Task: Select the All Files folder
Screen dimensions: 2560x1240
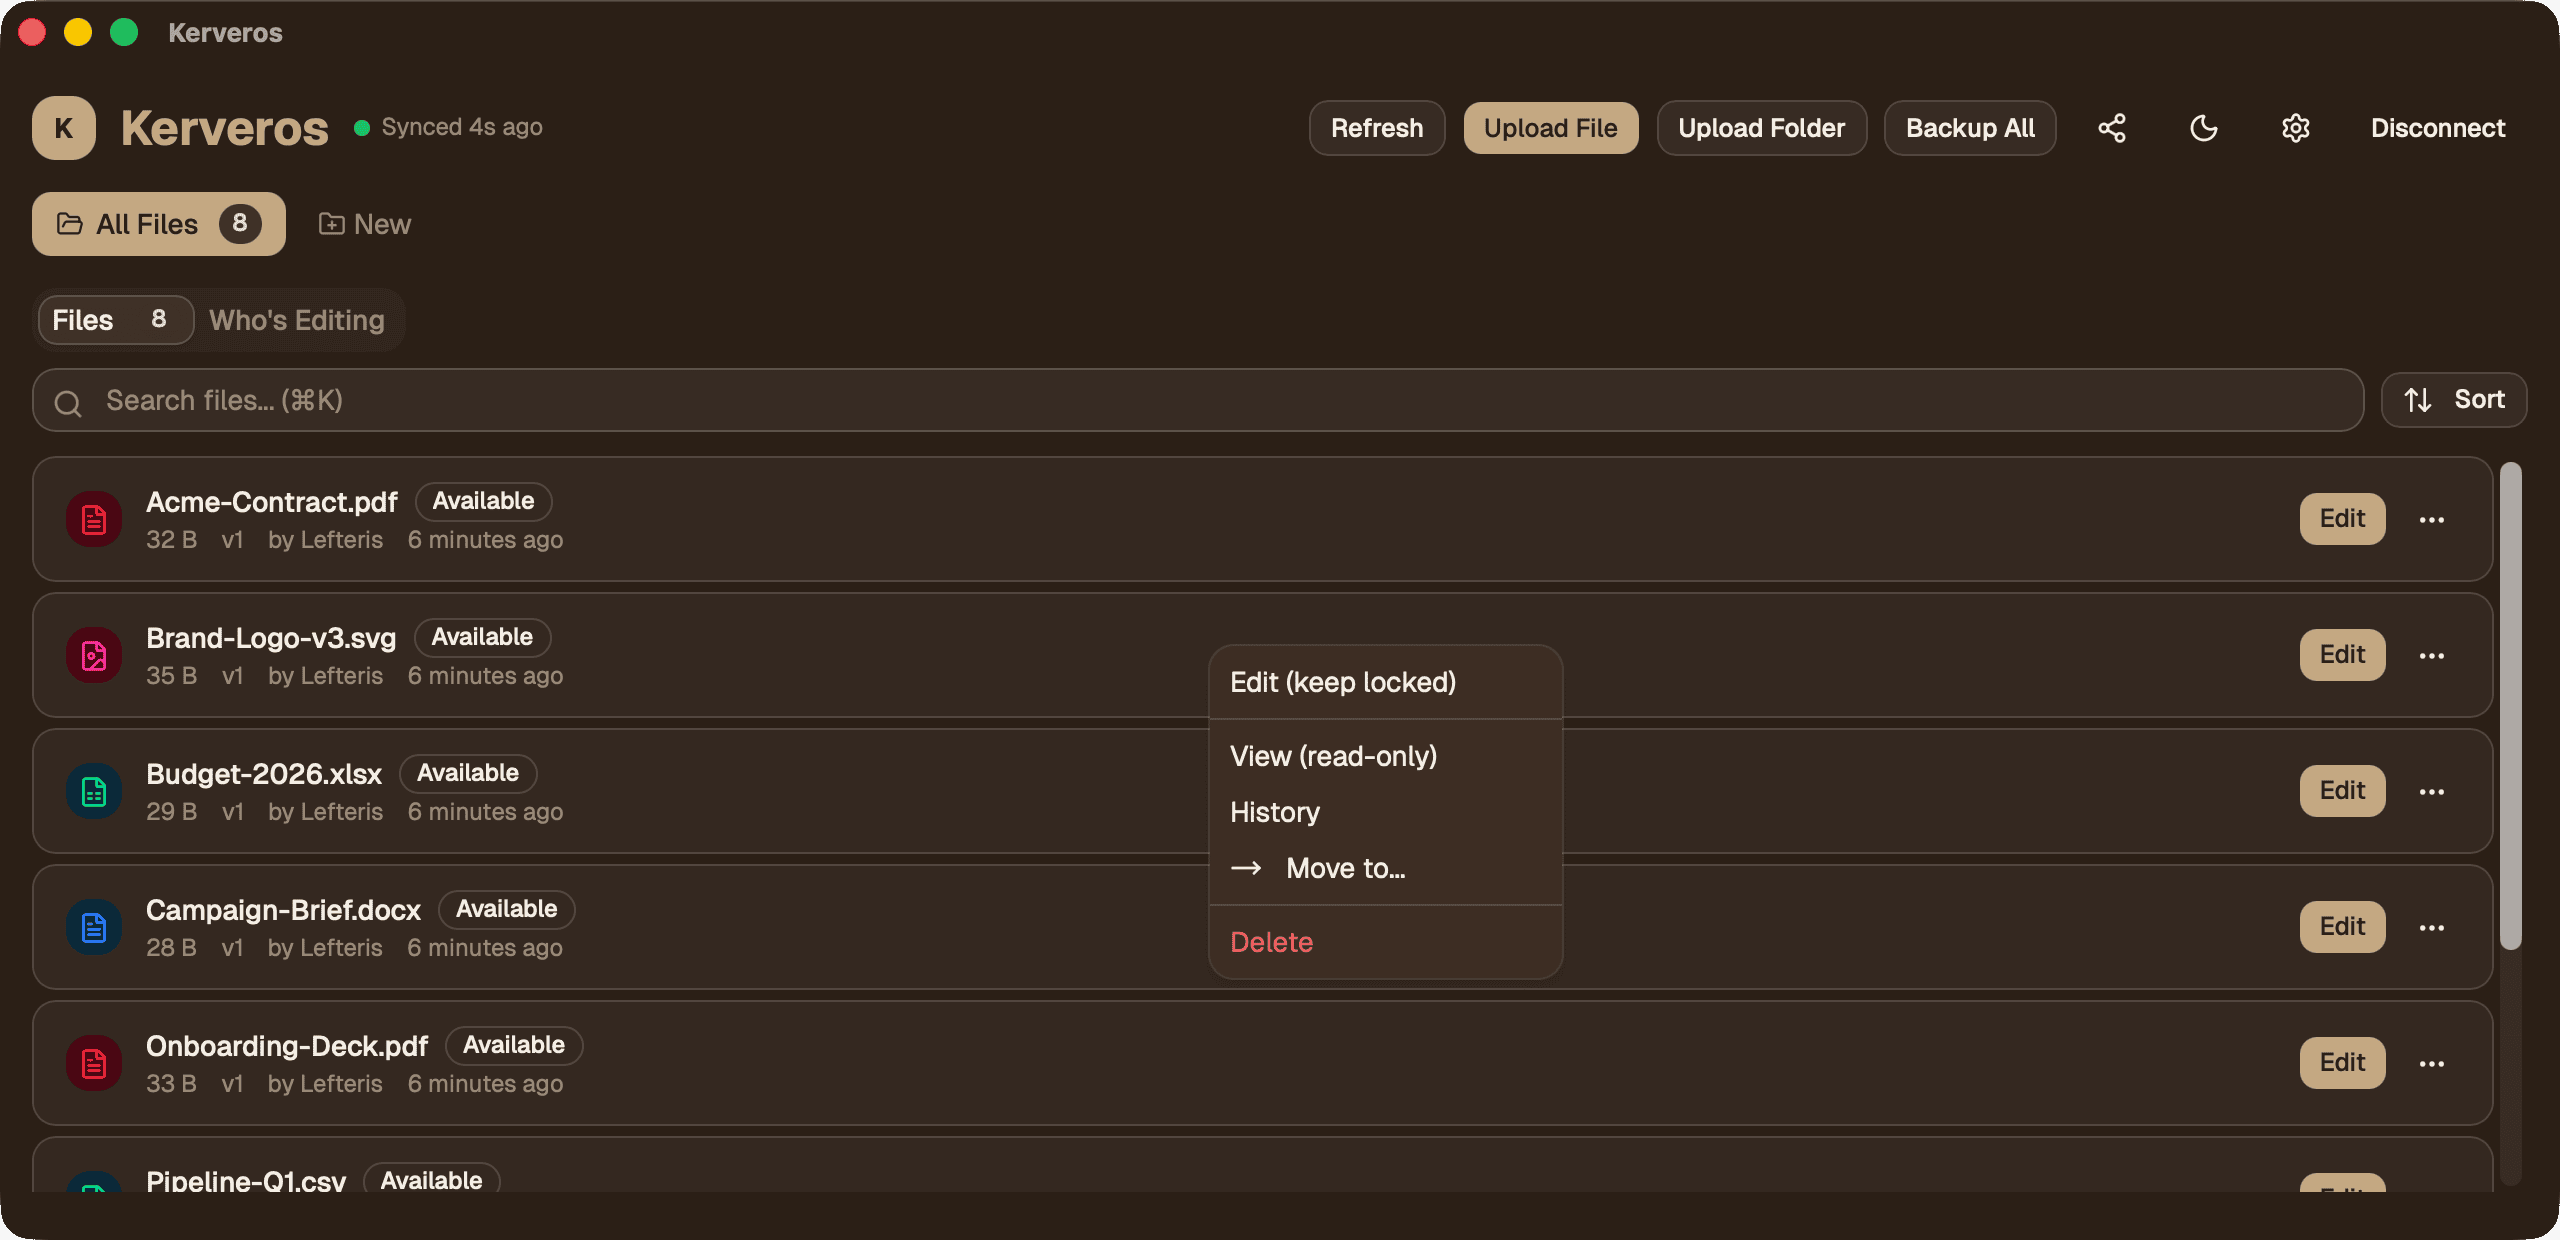Action: (x=159, y=224)
